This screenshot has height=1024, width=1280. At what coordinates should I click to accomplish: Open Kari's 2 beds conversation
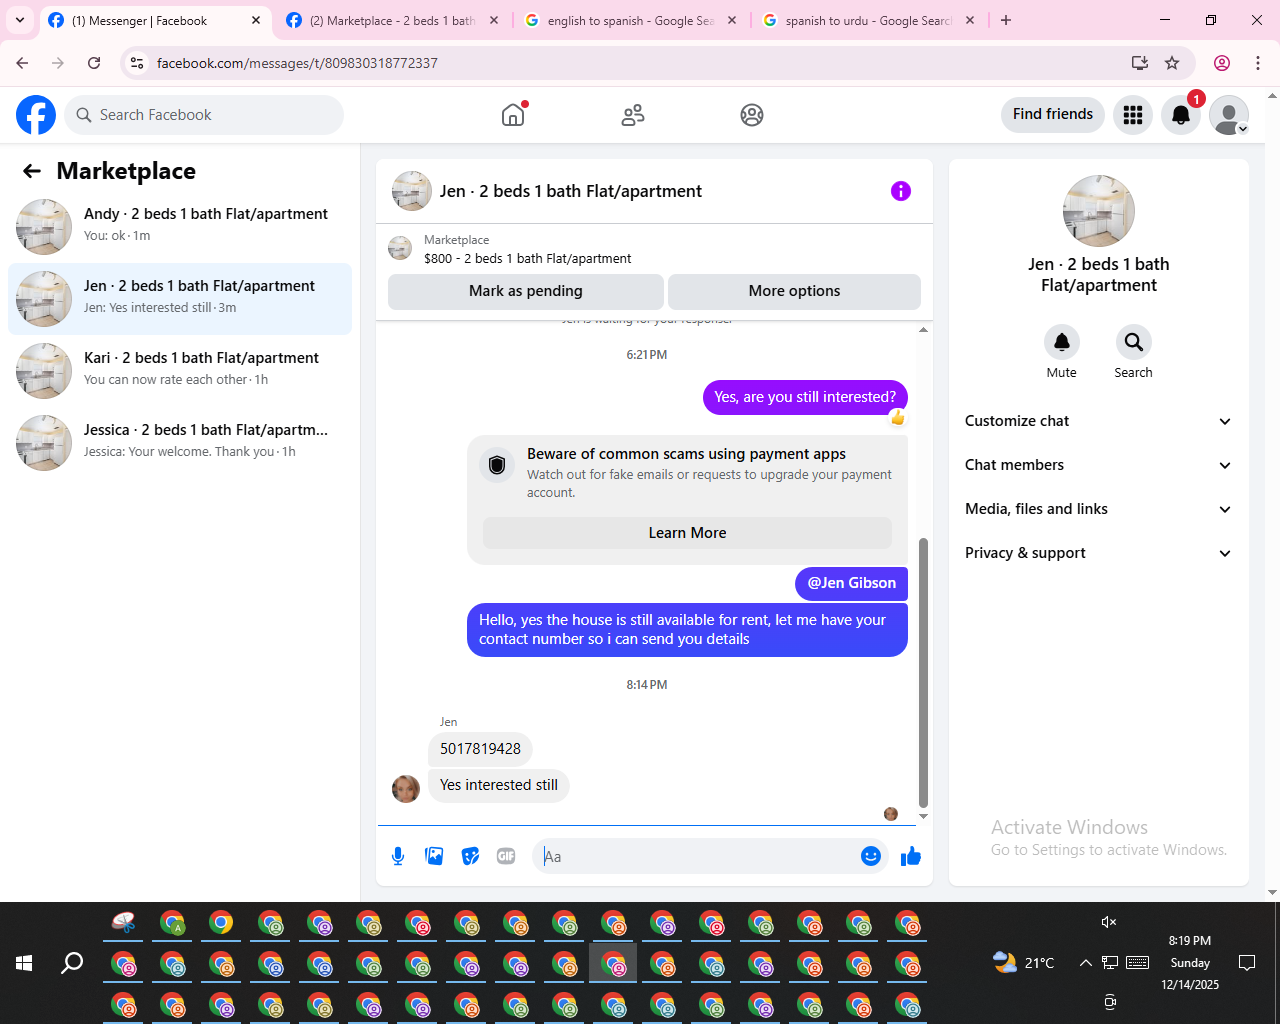pos(180,371)
